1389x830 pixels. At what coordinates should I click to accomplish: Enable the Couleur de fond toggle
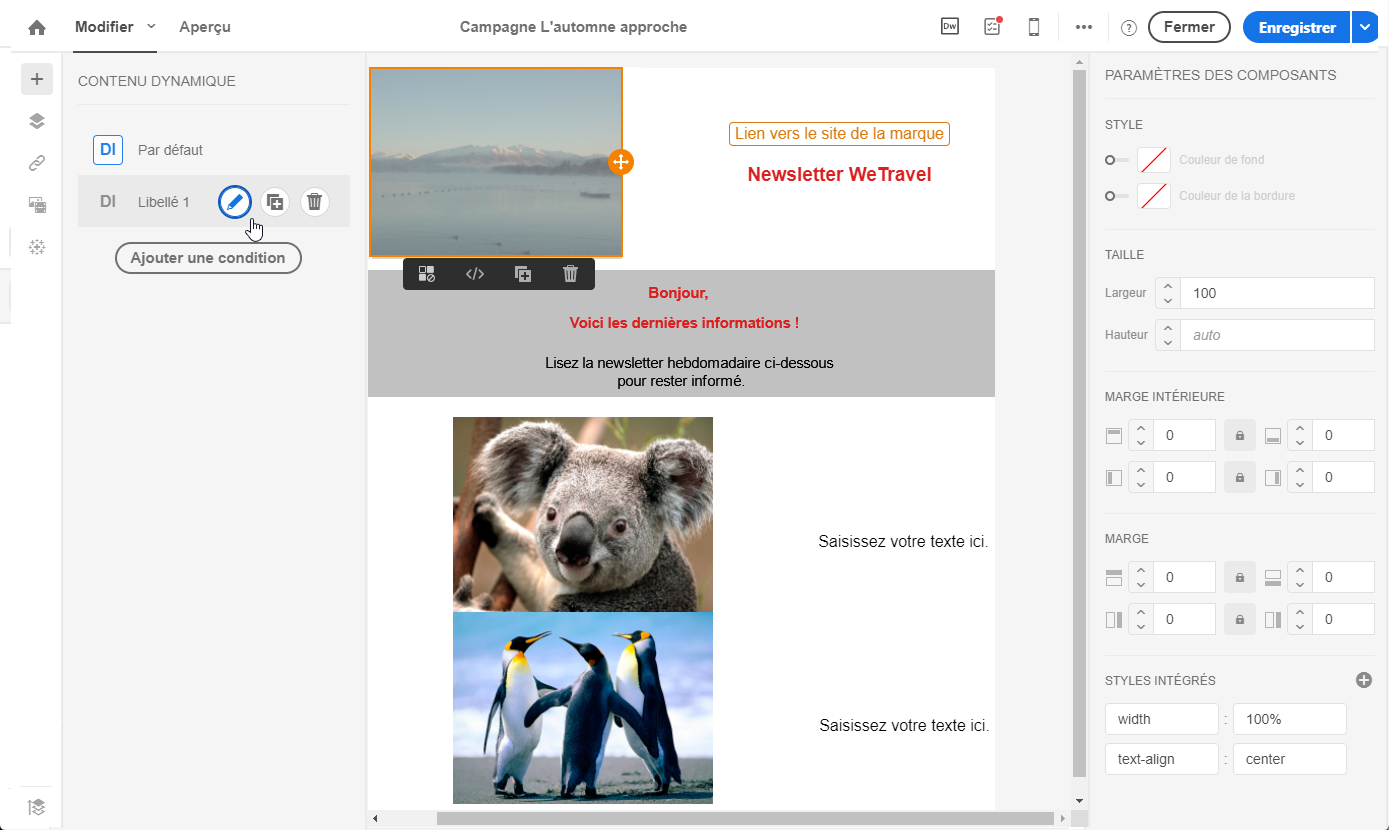point(1117,160)
